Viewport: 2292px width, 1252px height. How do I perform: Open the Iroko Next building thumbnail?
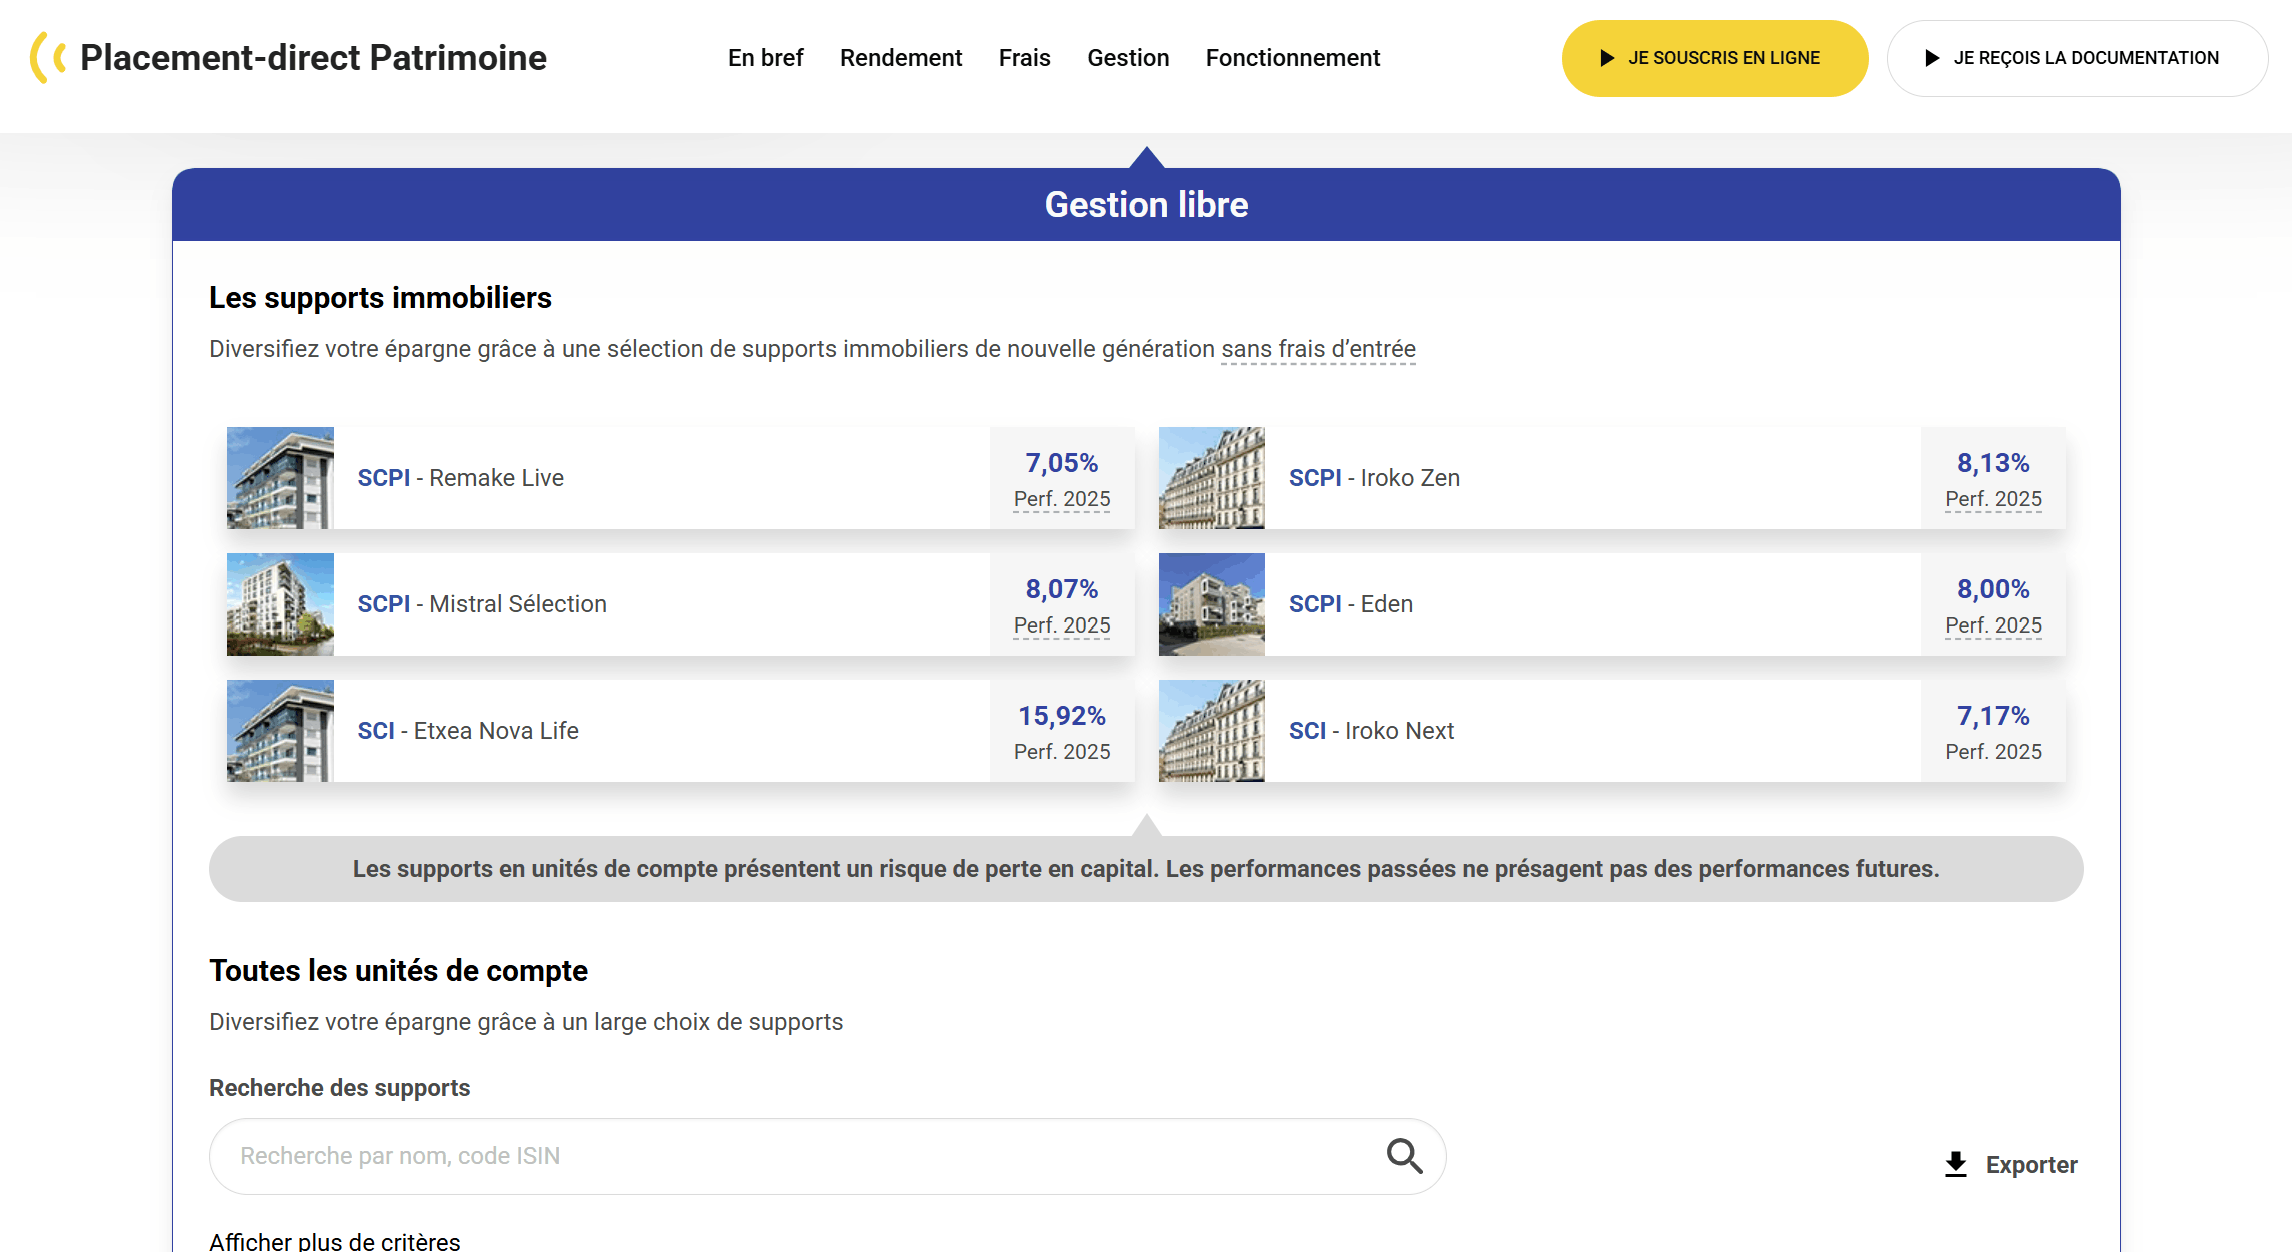point(1211,731)
